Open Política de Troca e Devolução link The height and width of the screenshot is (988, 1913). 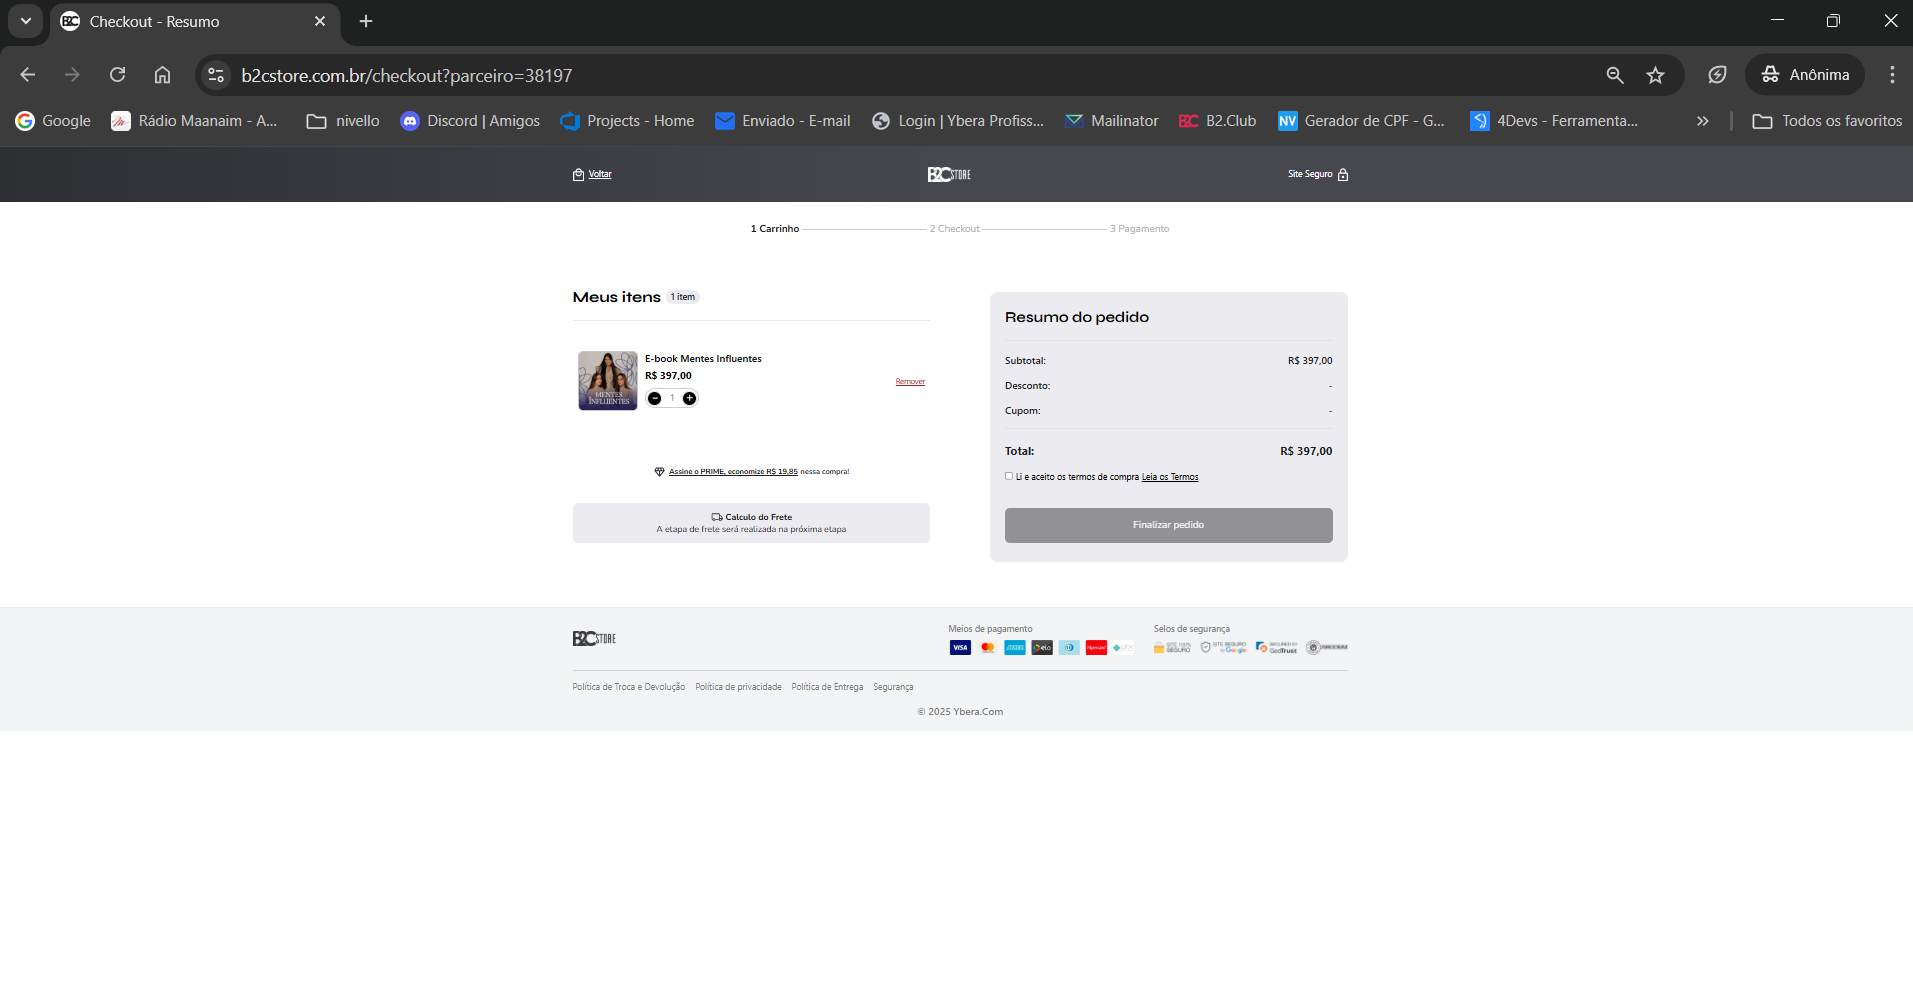click(629, 687)
